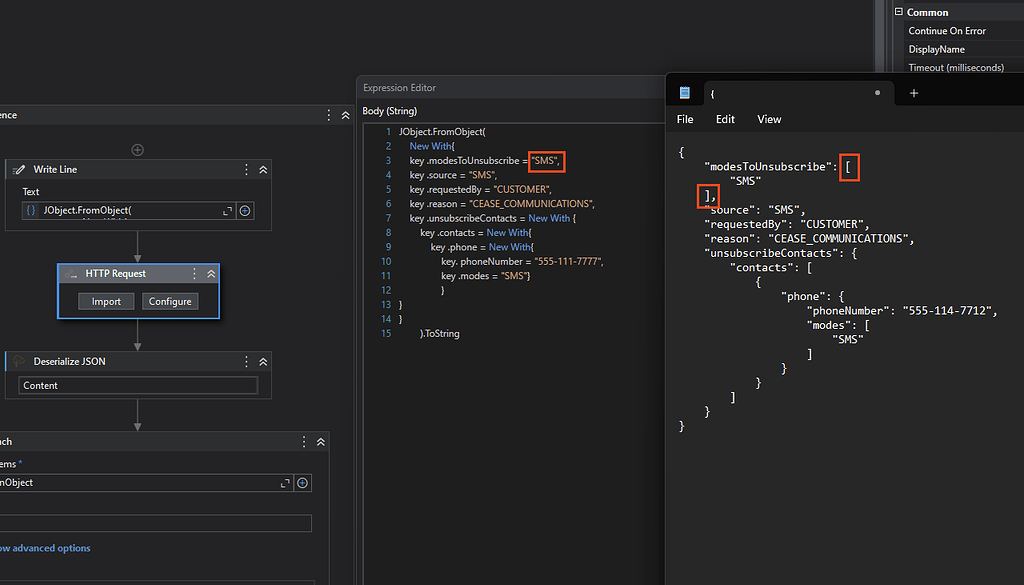
Task: Open Deserialize JSON activity options menu
Action: point(247,362)
